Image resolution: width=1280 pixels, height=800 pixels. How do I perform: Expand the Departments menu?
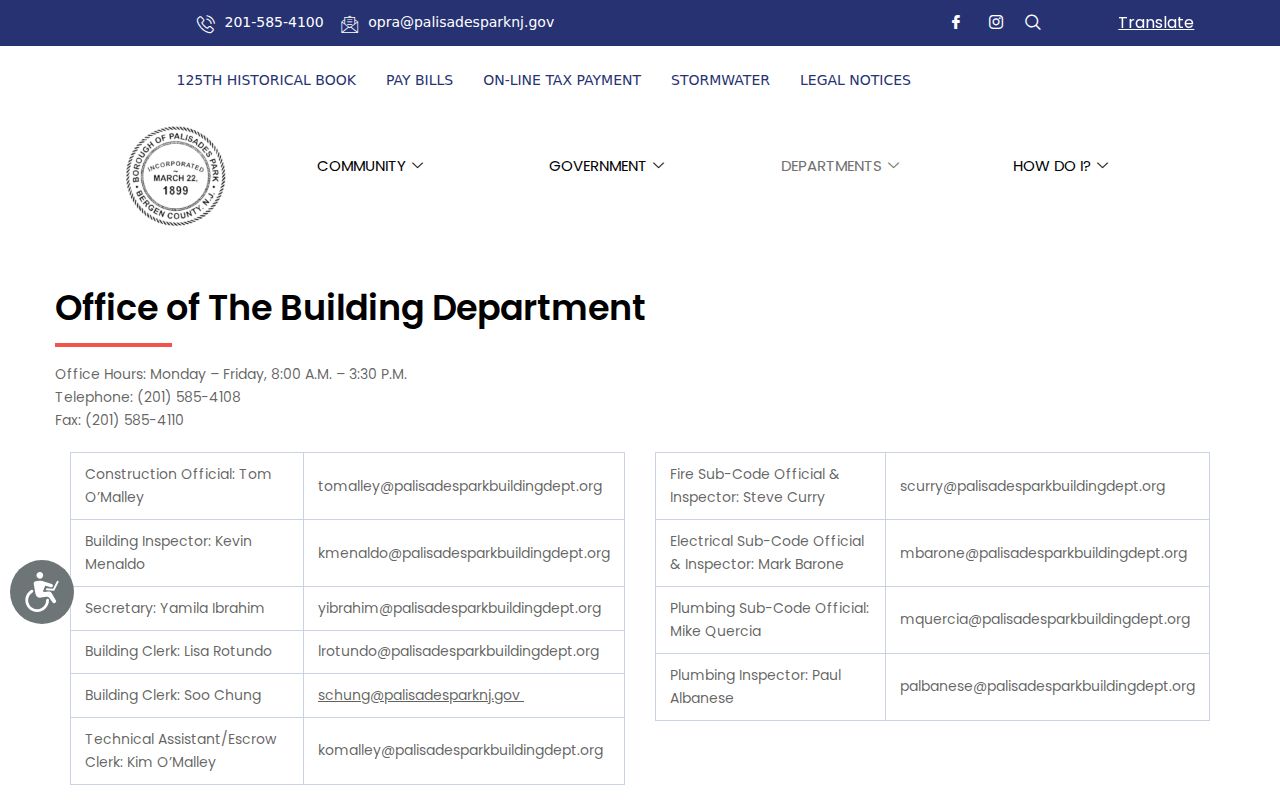tap(840, 166)
